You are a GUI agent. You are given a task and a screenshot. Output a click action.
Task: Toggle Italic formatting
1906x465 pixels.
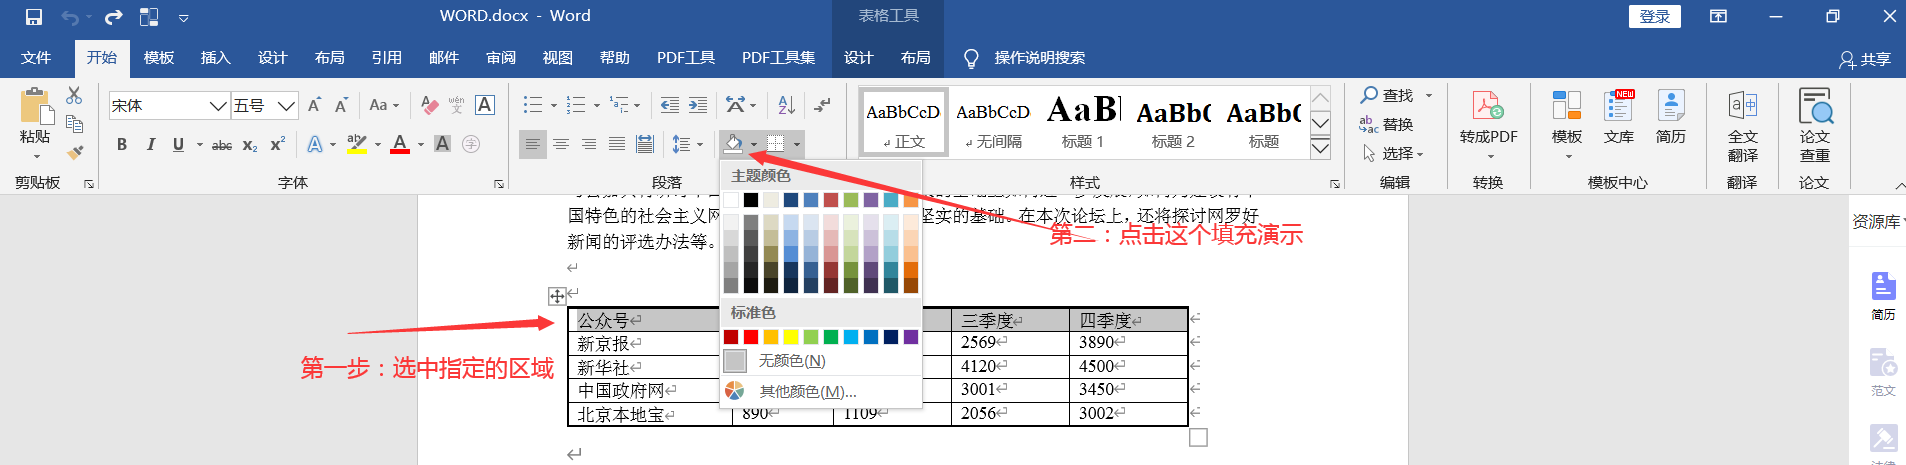[x=150, y=144]
